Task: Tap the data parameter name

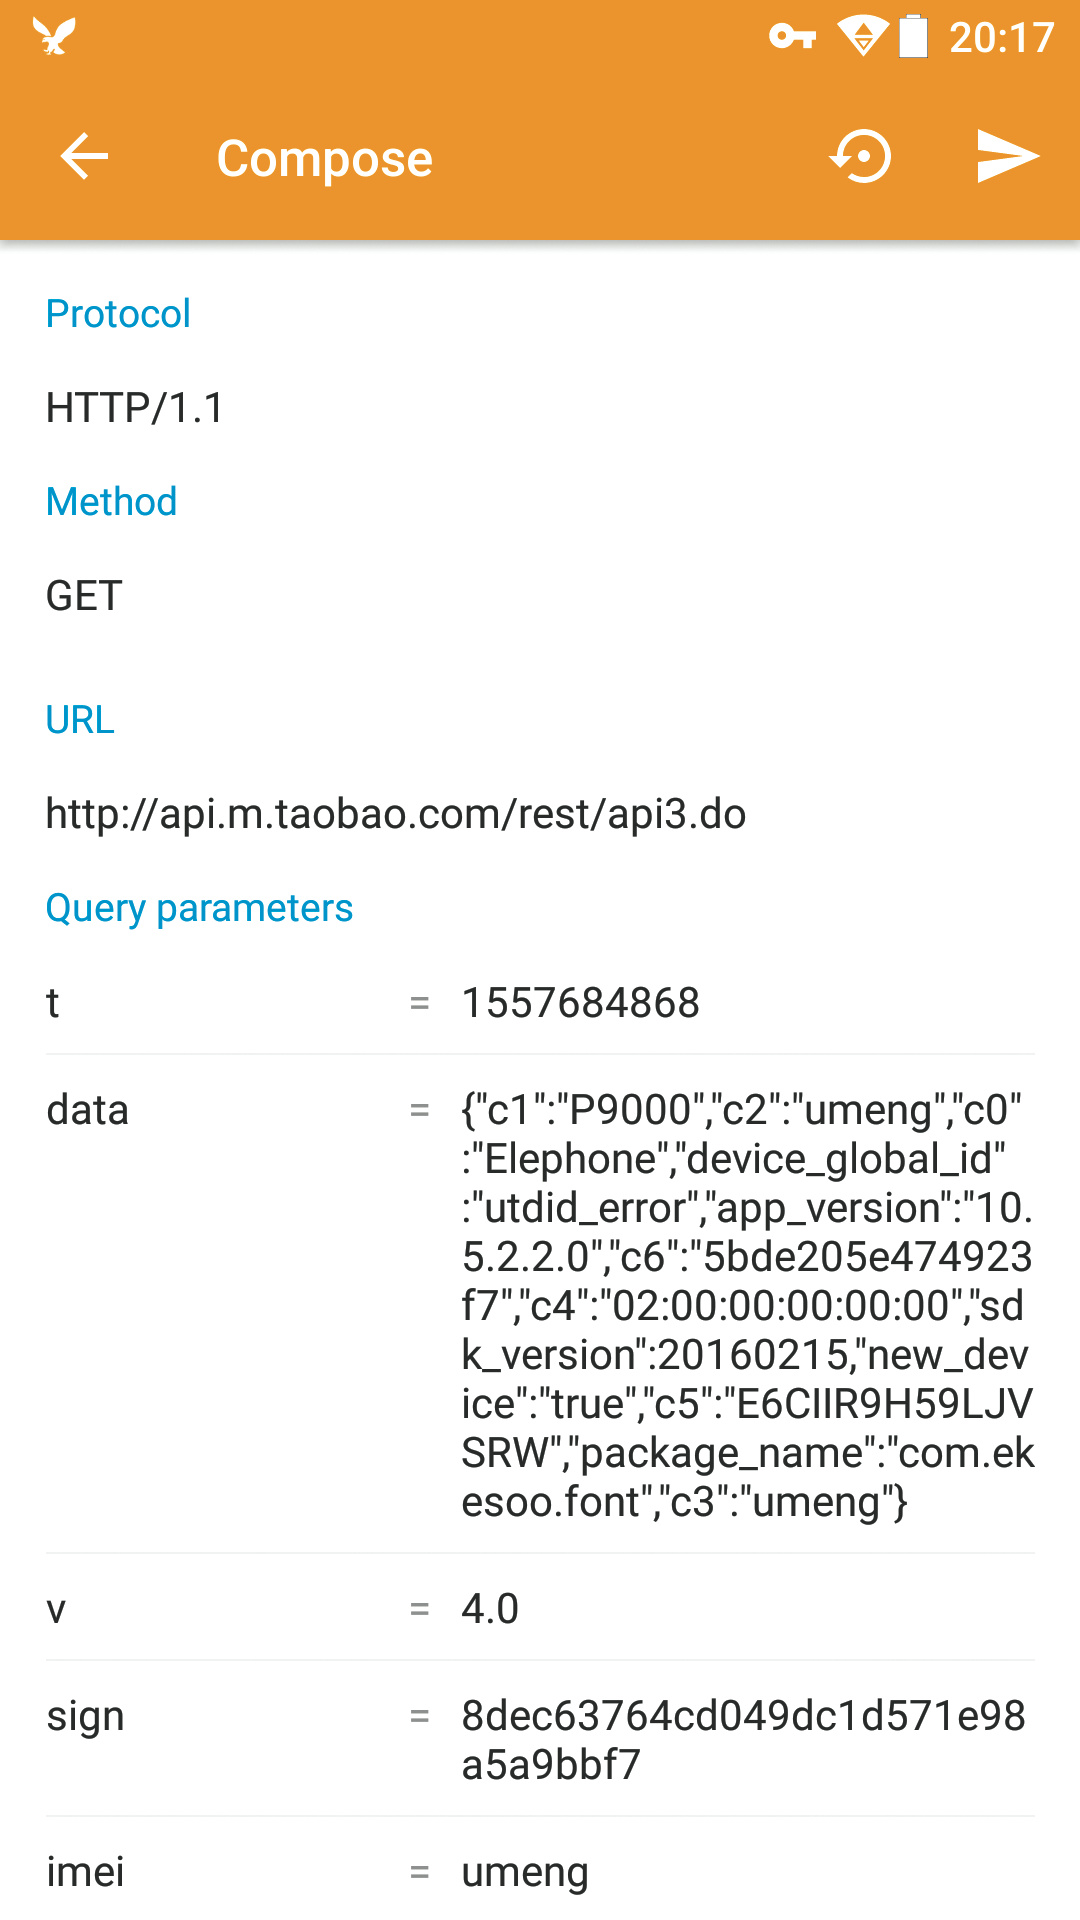Action: [88, 1110]
